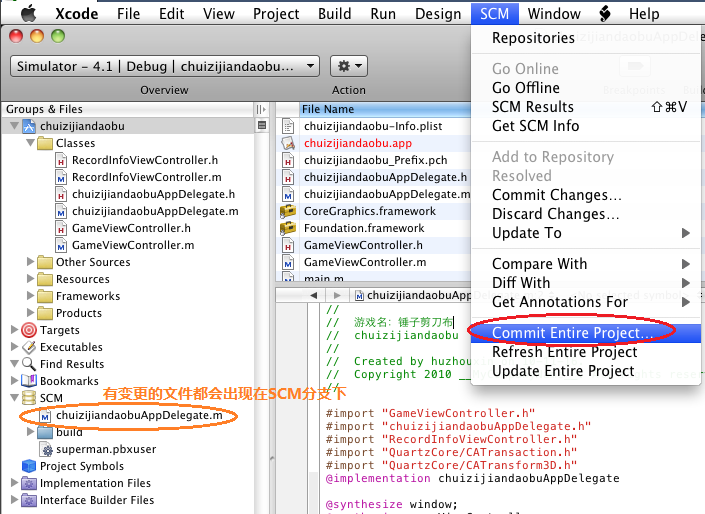Image resolution: width=705 pixels, height=514 pixels.
Task: Collapse the SCM group
Action: click(x=14, y=398)
